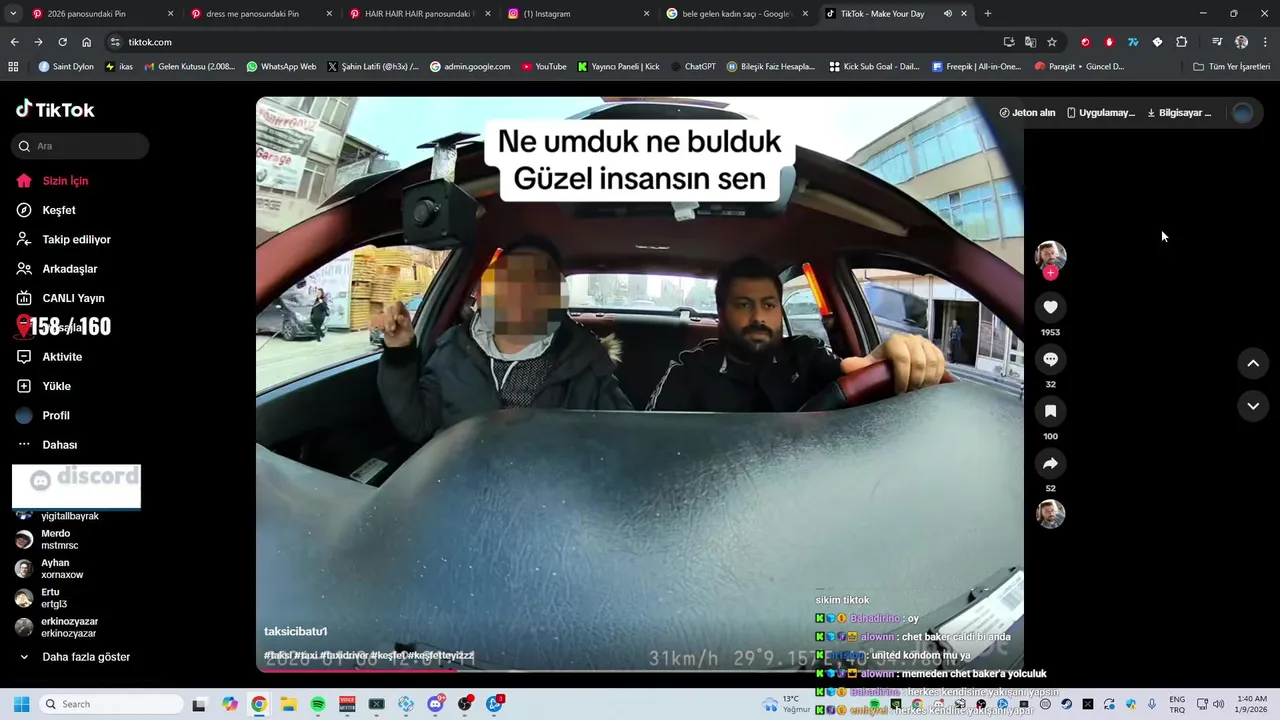Open Chrome apps grid in bookmarks bar
1280x720 pixels.
[x=13, y=67]
